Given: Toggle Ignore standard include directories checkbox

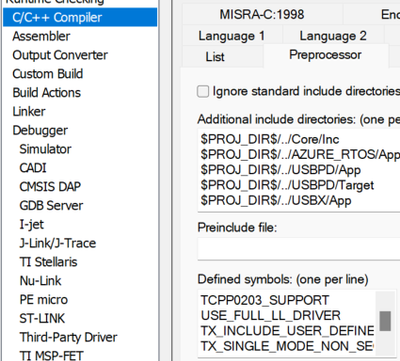Looking at the screenshot, I should 203,91.
